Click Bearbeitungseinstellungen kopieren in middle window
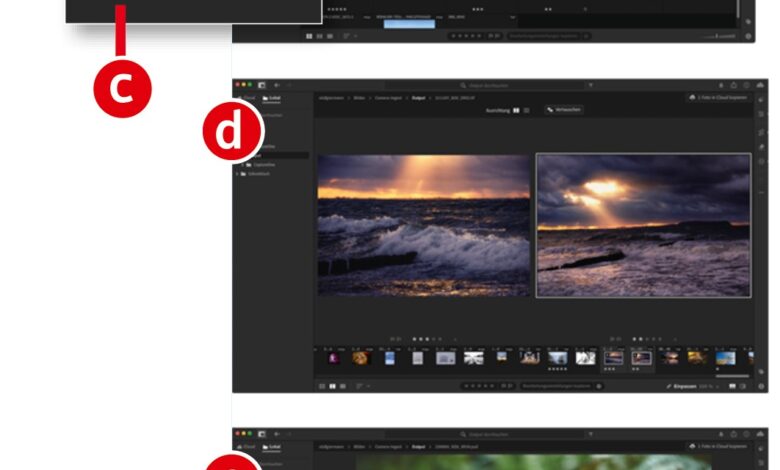Screen dimensions: 780x470 556,386
